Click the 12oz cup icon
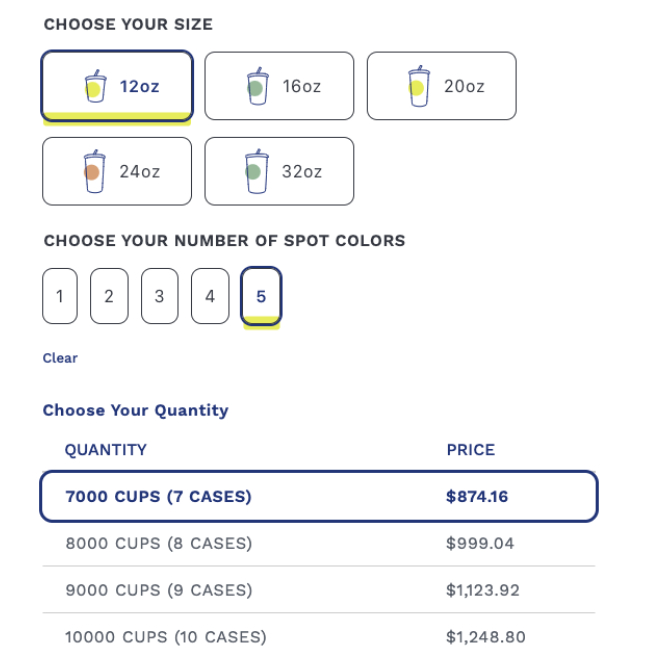The height and width of the screenshot is (650, 650). 95,86
